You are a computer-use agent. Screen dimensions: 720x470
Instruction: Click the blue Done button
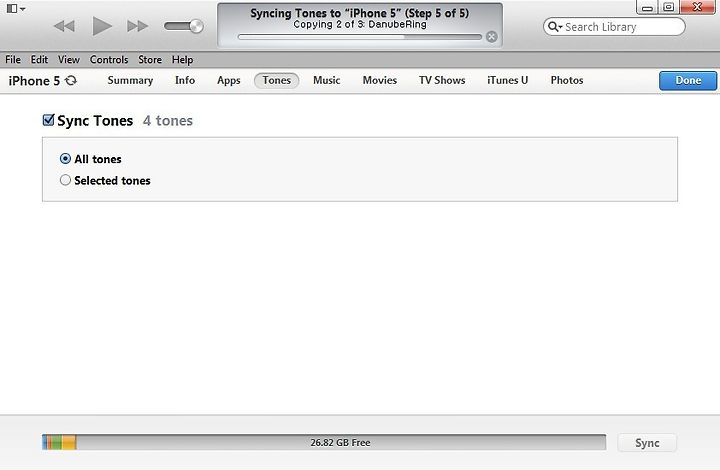tap(688, 81)
